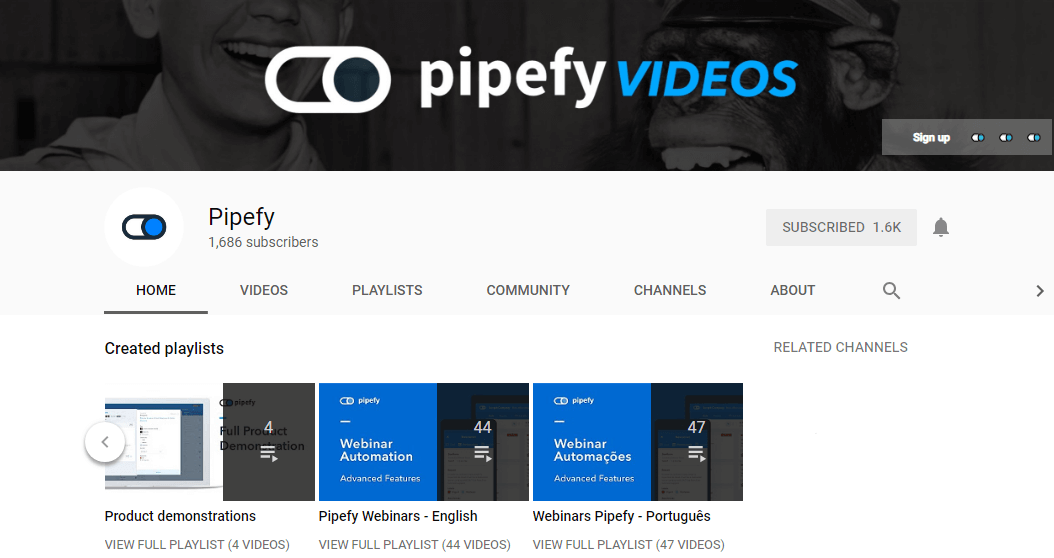Go to previous playlists with left arrow
Viewport: 1054px width, 558px height.
coord(105,442)
